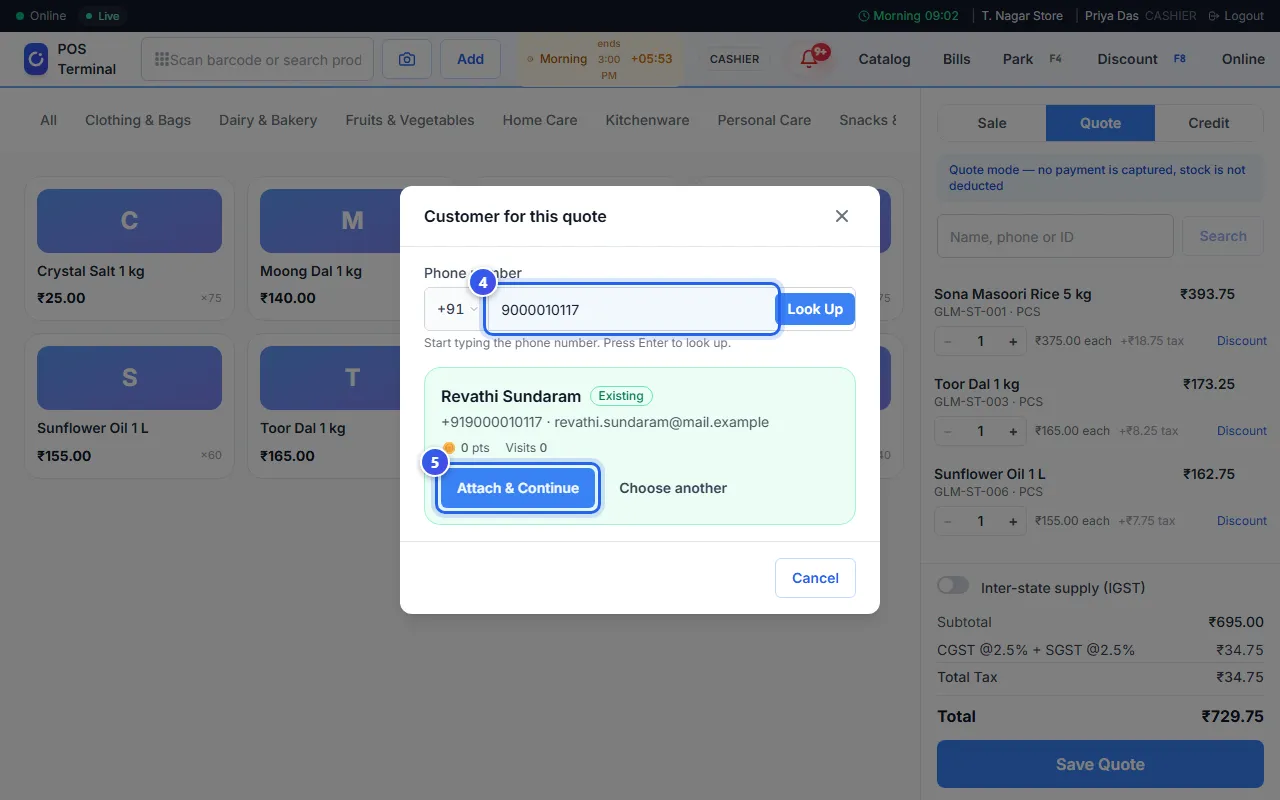
Task: Select the Quote mode tab
Action: click(x=1100, y=123)
